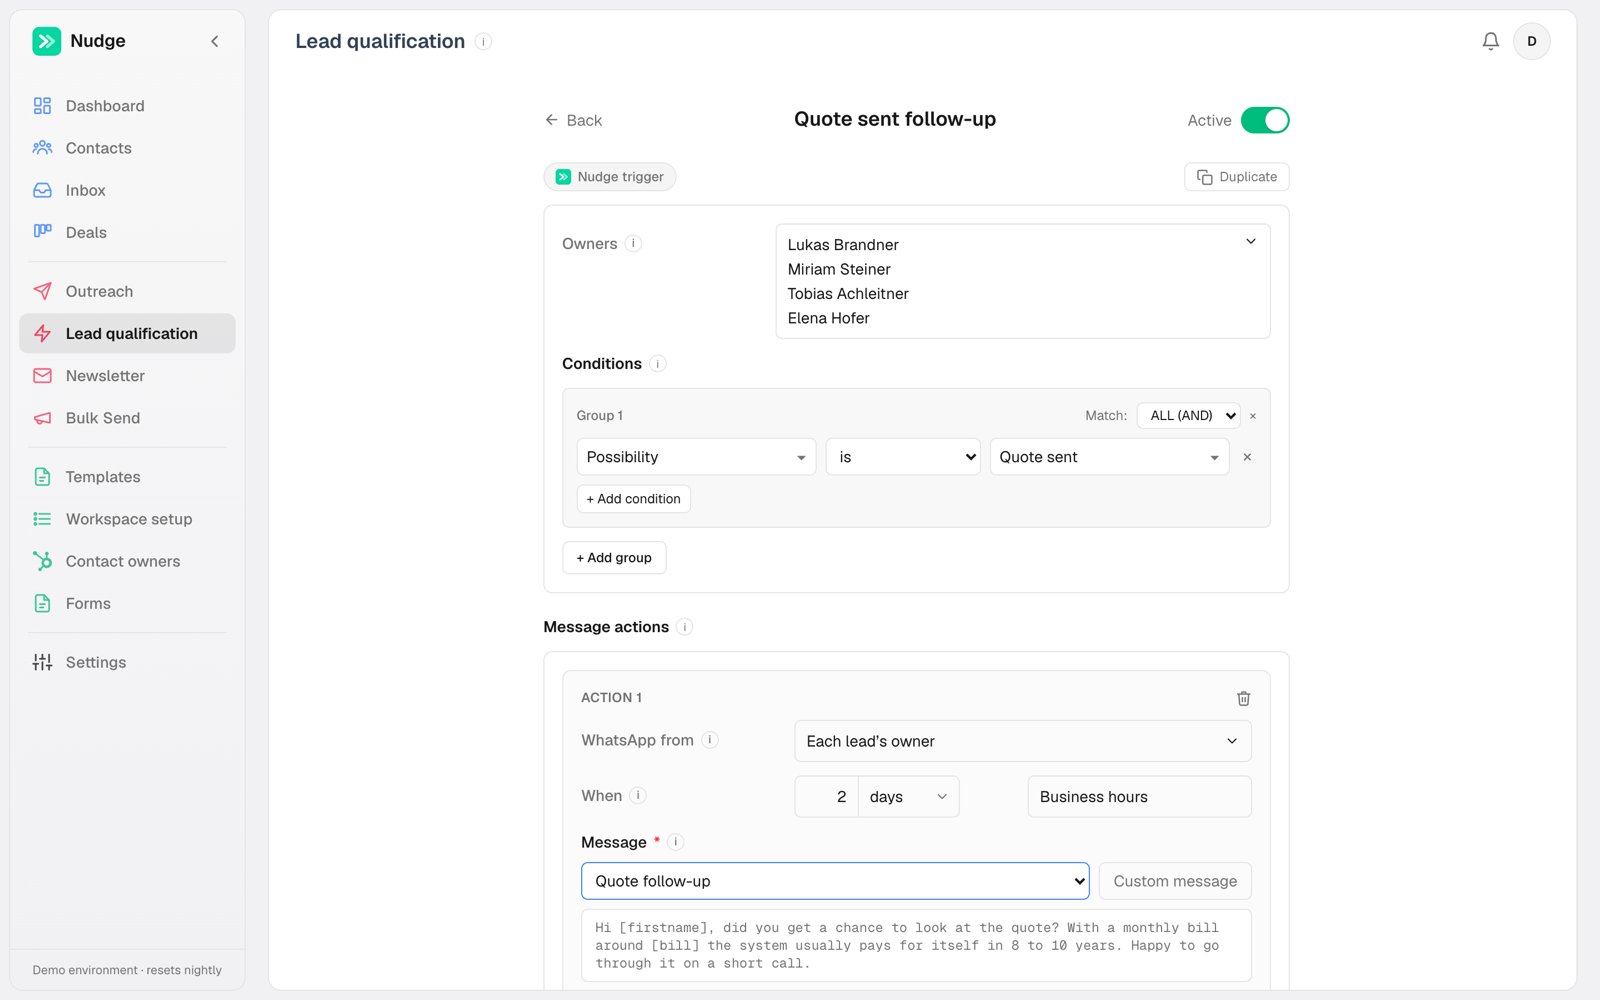Open Quote follow-up template dropdown
1600x1000 pixels.
835,881
